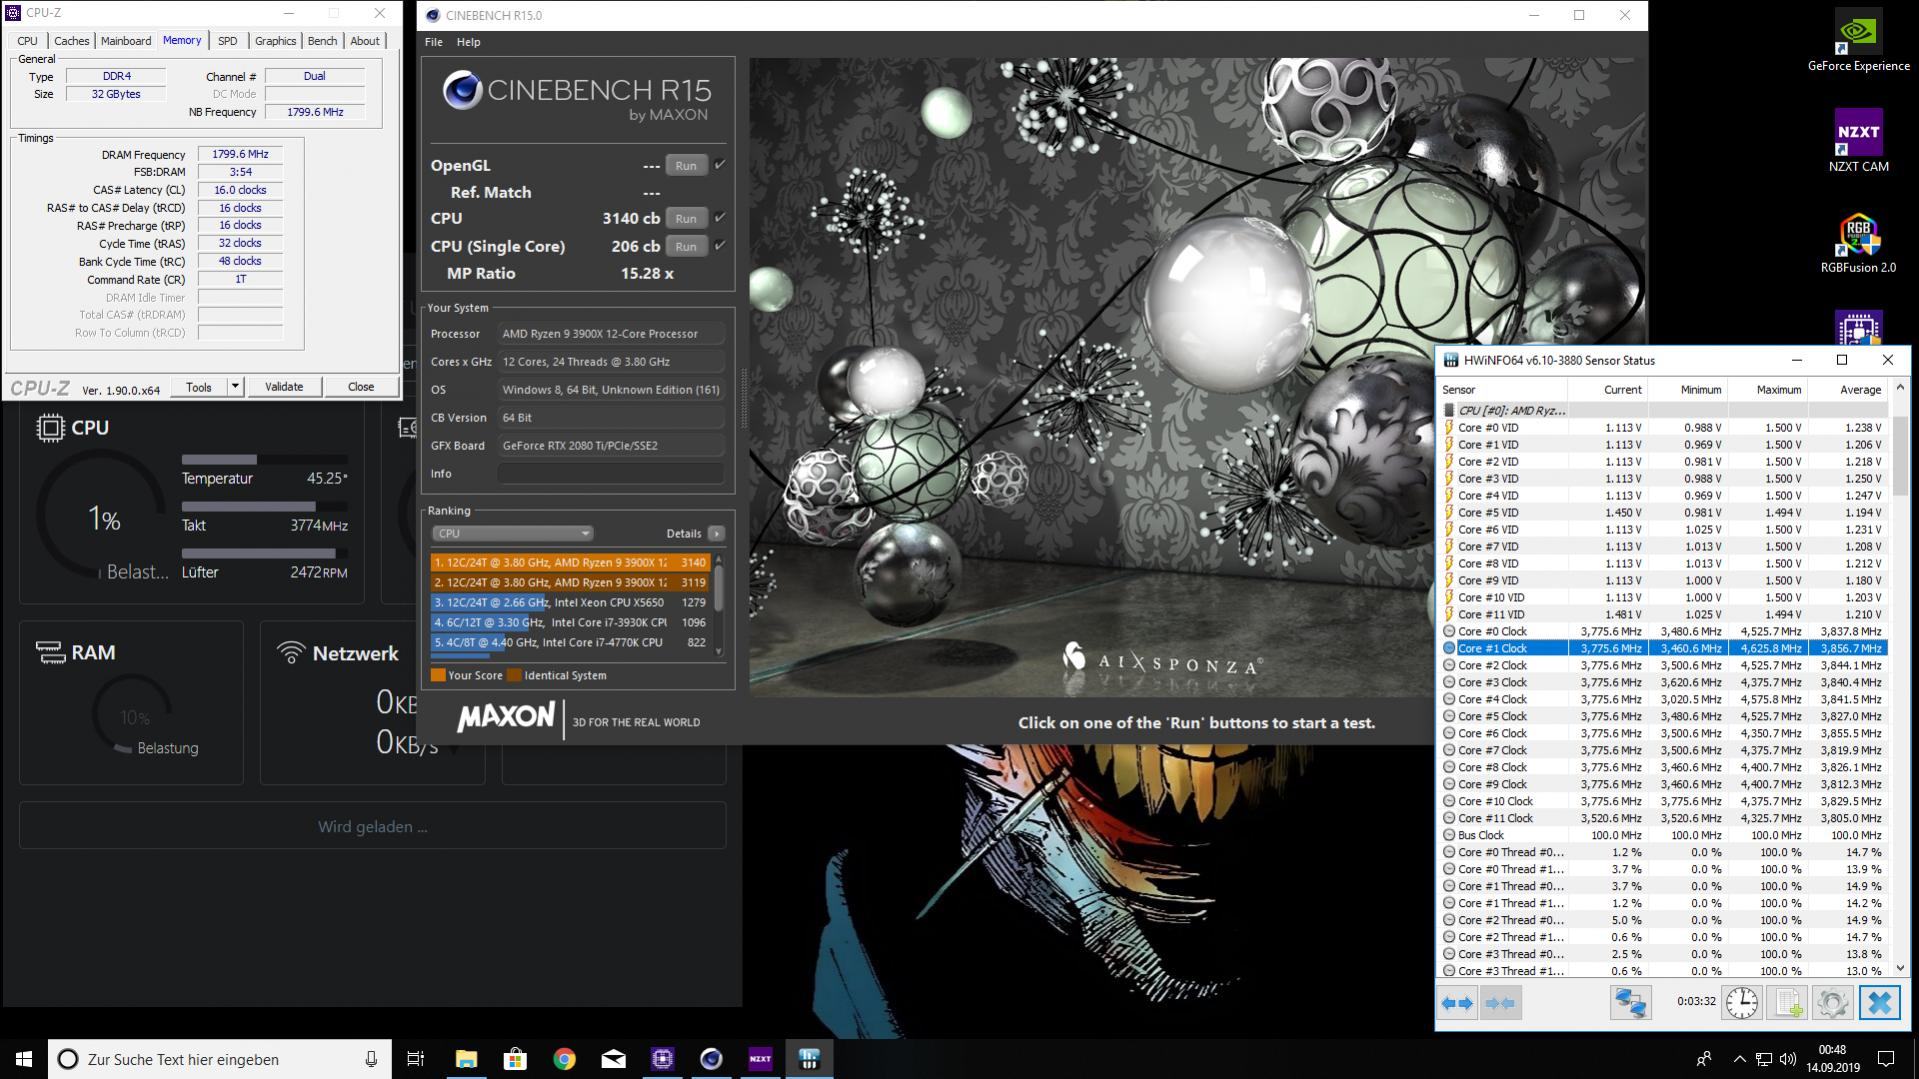Screen dimensions: 1919x1079
Task: Click the Tools button in CPU-Z
Action: click(199, 387)
